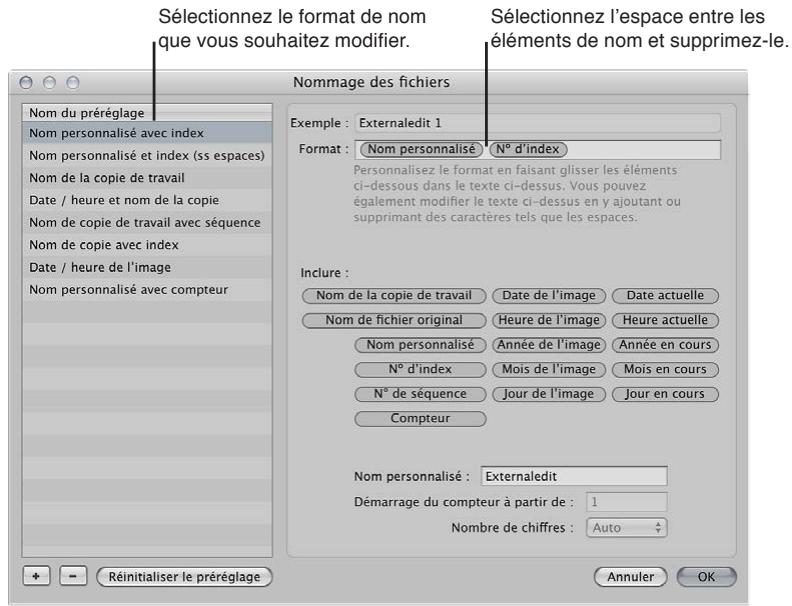
Task: Open the Nombre de chiffres Auto dropdown
Action: 626,528
